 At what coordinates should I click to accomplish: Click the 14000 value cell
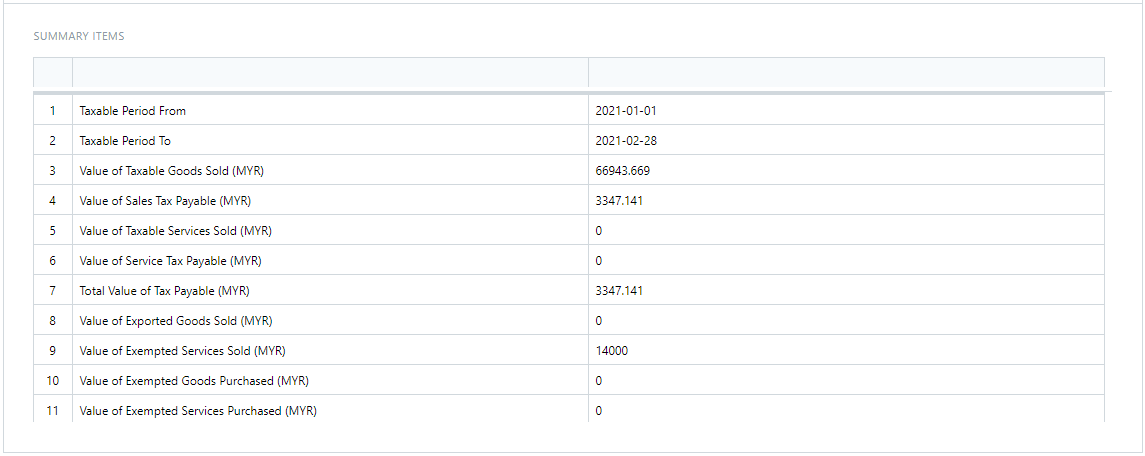click(x=612, y=351)
